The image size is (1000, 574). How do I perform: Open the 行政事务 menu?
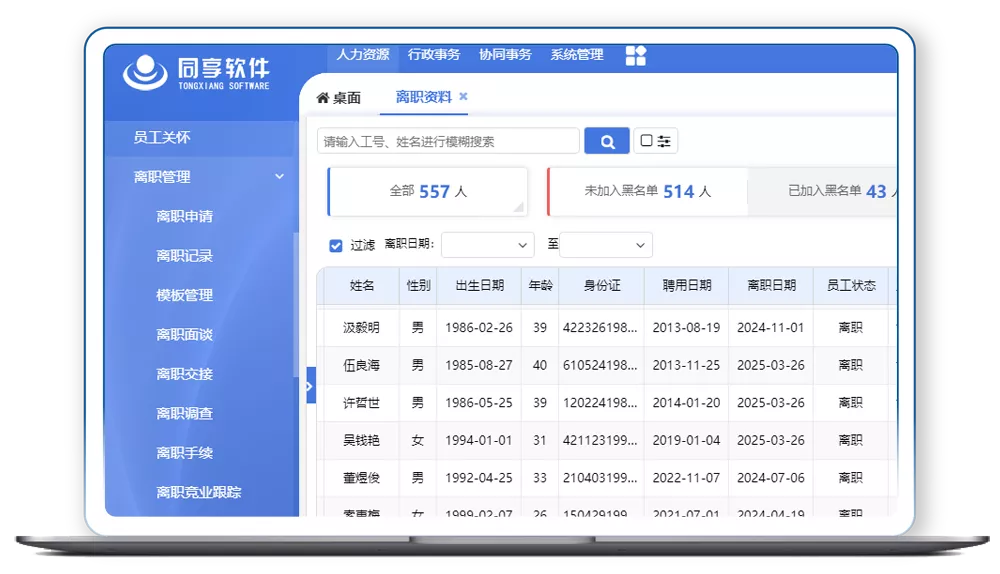[x=434, y=55]
